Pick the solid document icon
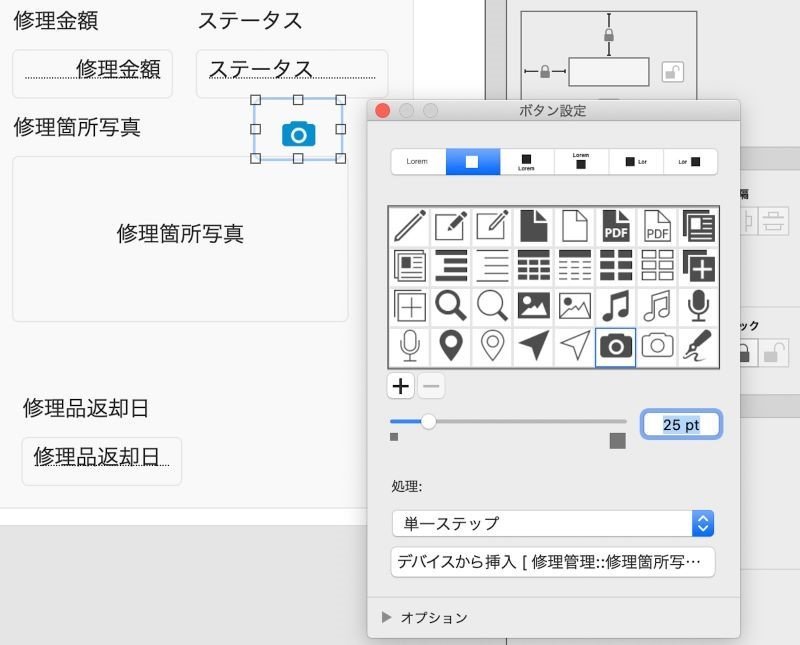This screenshot has height=645, width=800. [533, 226]
